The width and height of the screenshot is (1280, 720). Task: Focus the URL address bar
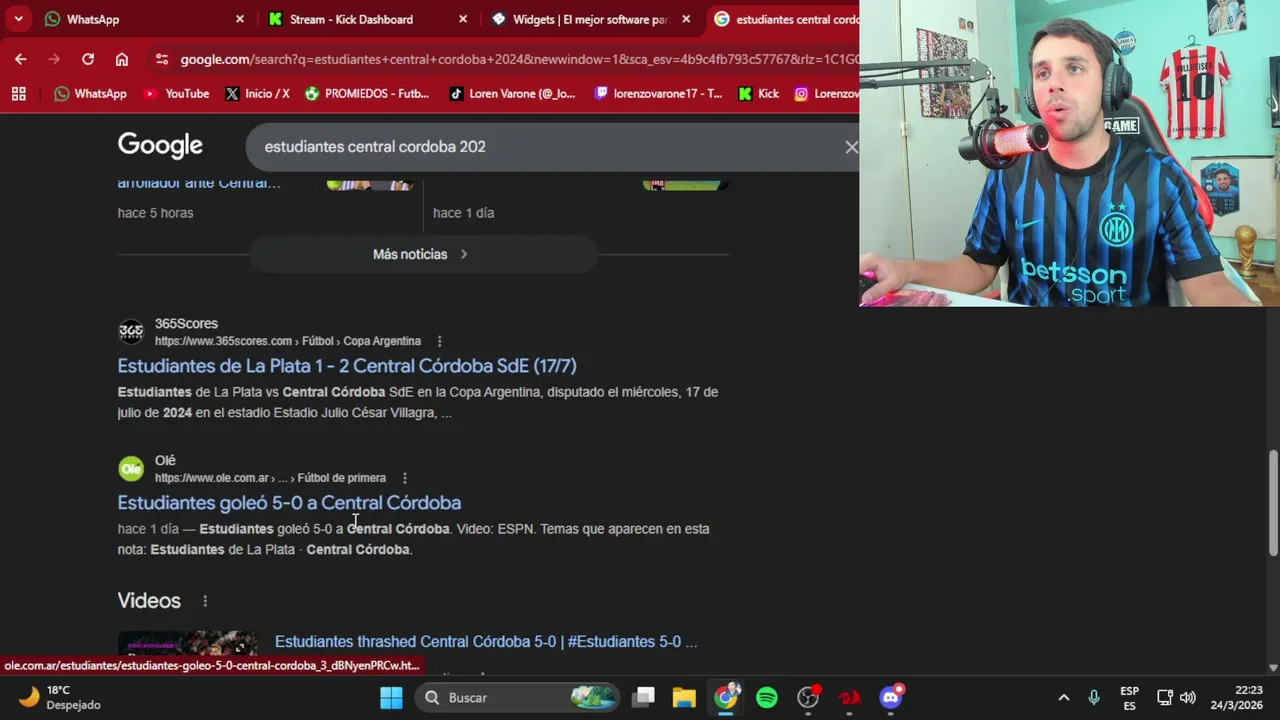tap(518, 59)
